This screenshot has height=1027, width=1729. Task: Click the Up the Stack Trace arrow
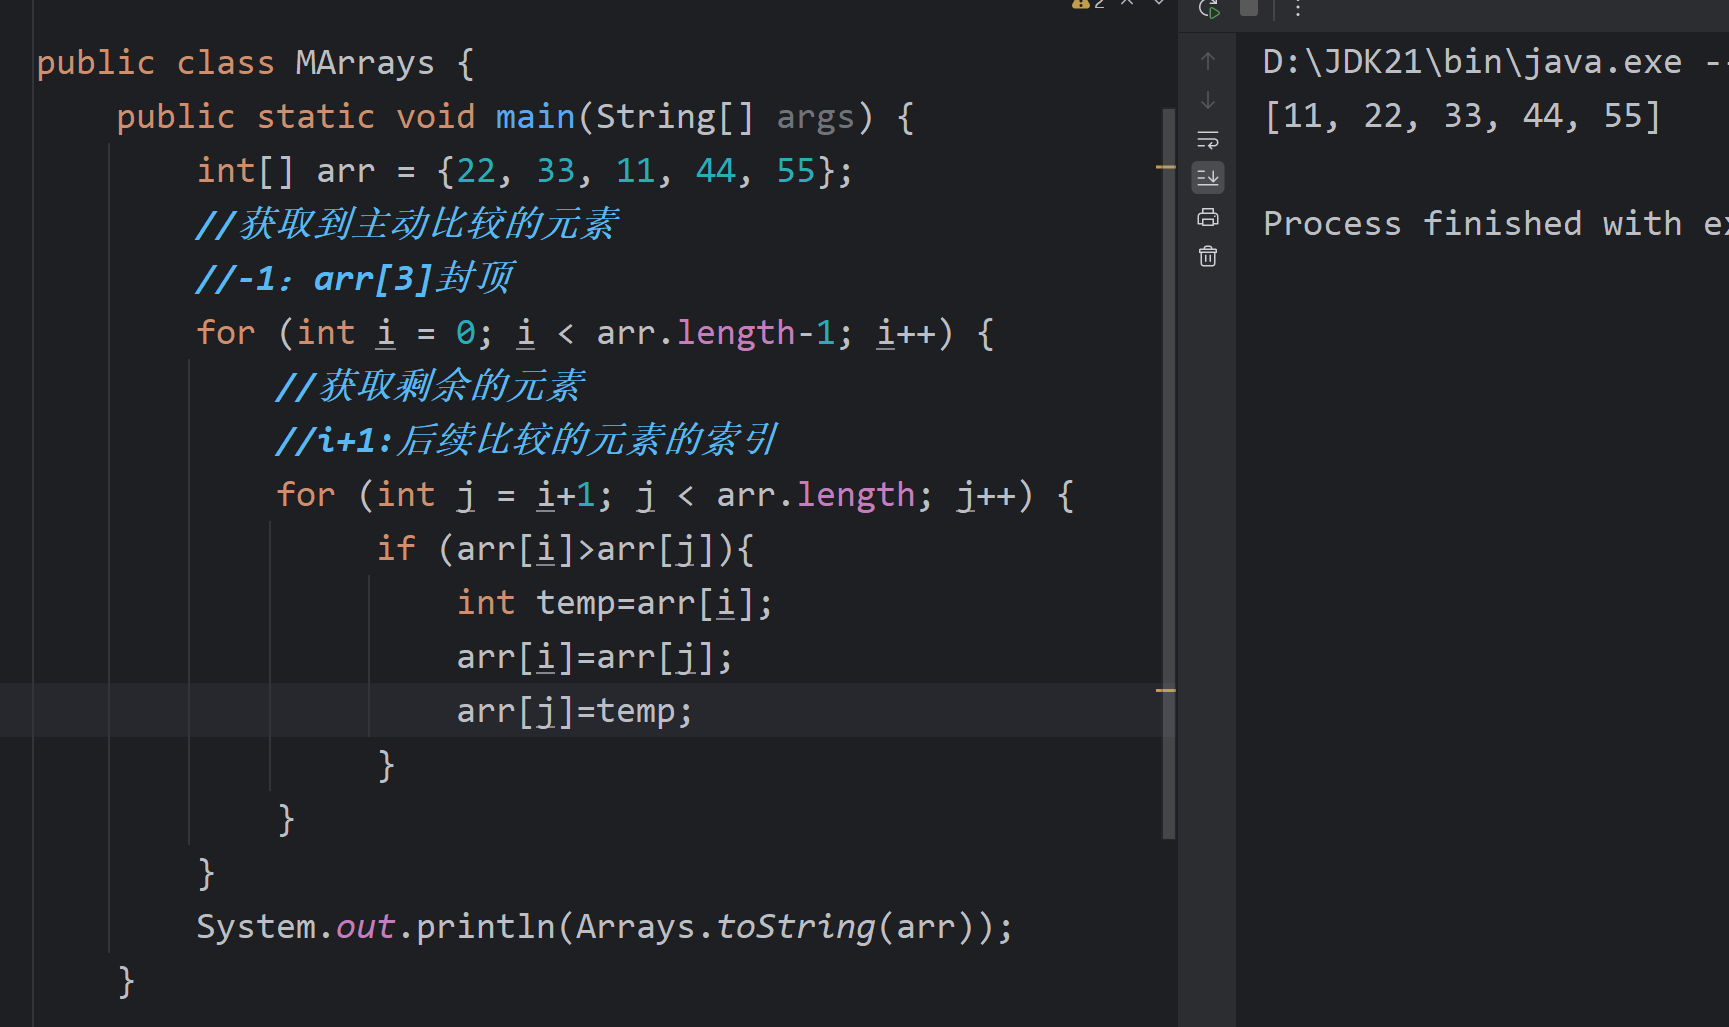(x=1208, y=61)
